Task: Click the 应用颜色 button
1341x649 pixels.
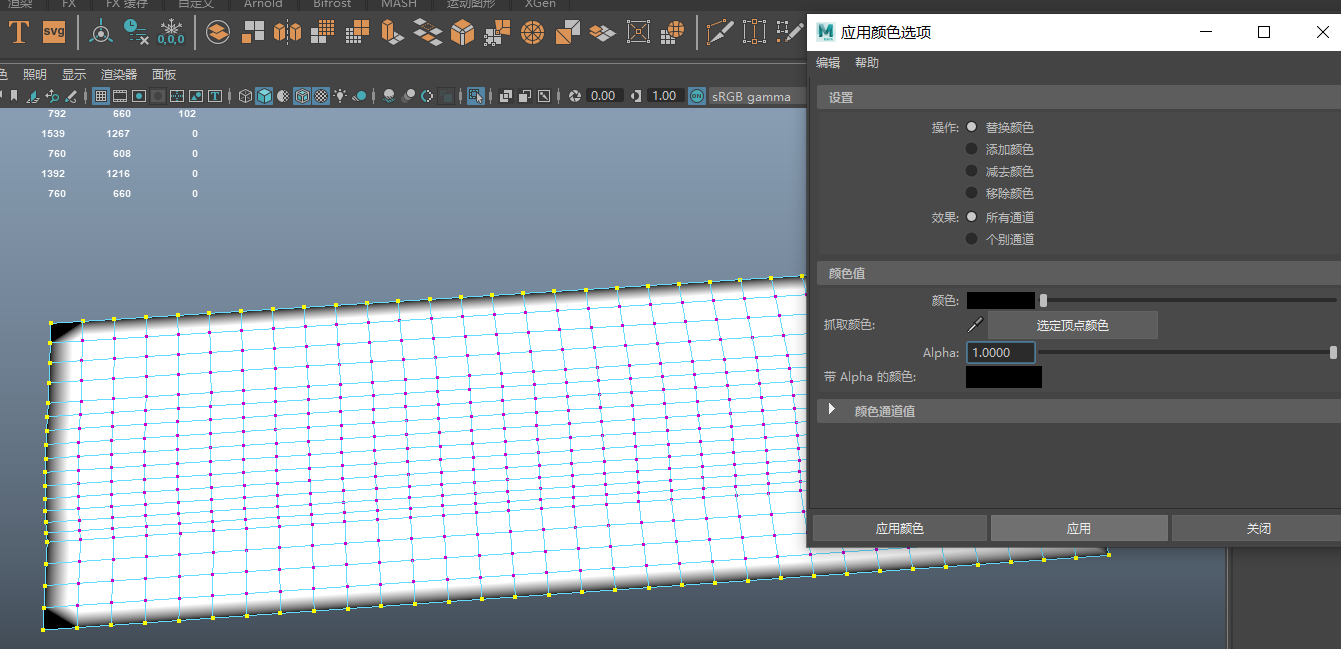Action: [900, 528]
